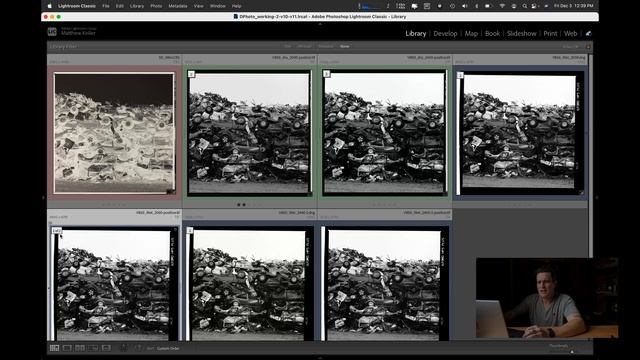Show the bottom filmstrip panel arrow

click(x=320, y=358)
